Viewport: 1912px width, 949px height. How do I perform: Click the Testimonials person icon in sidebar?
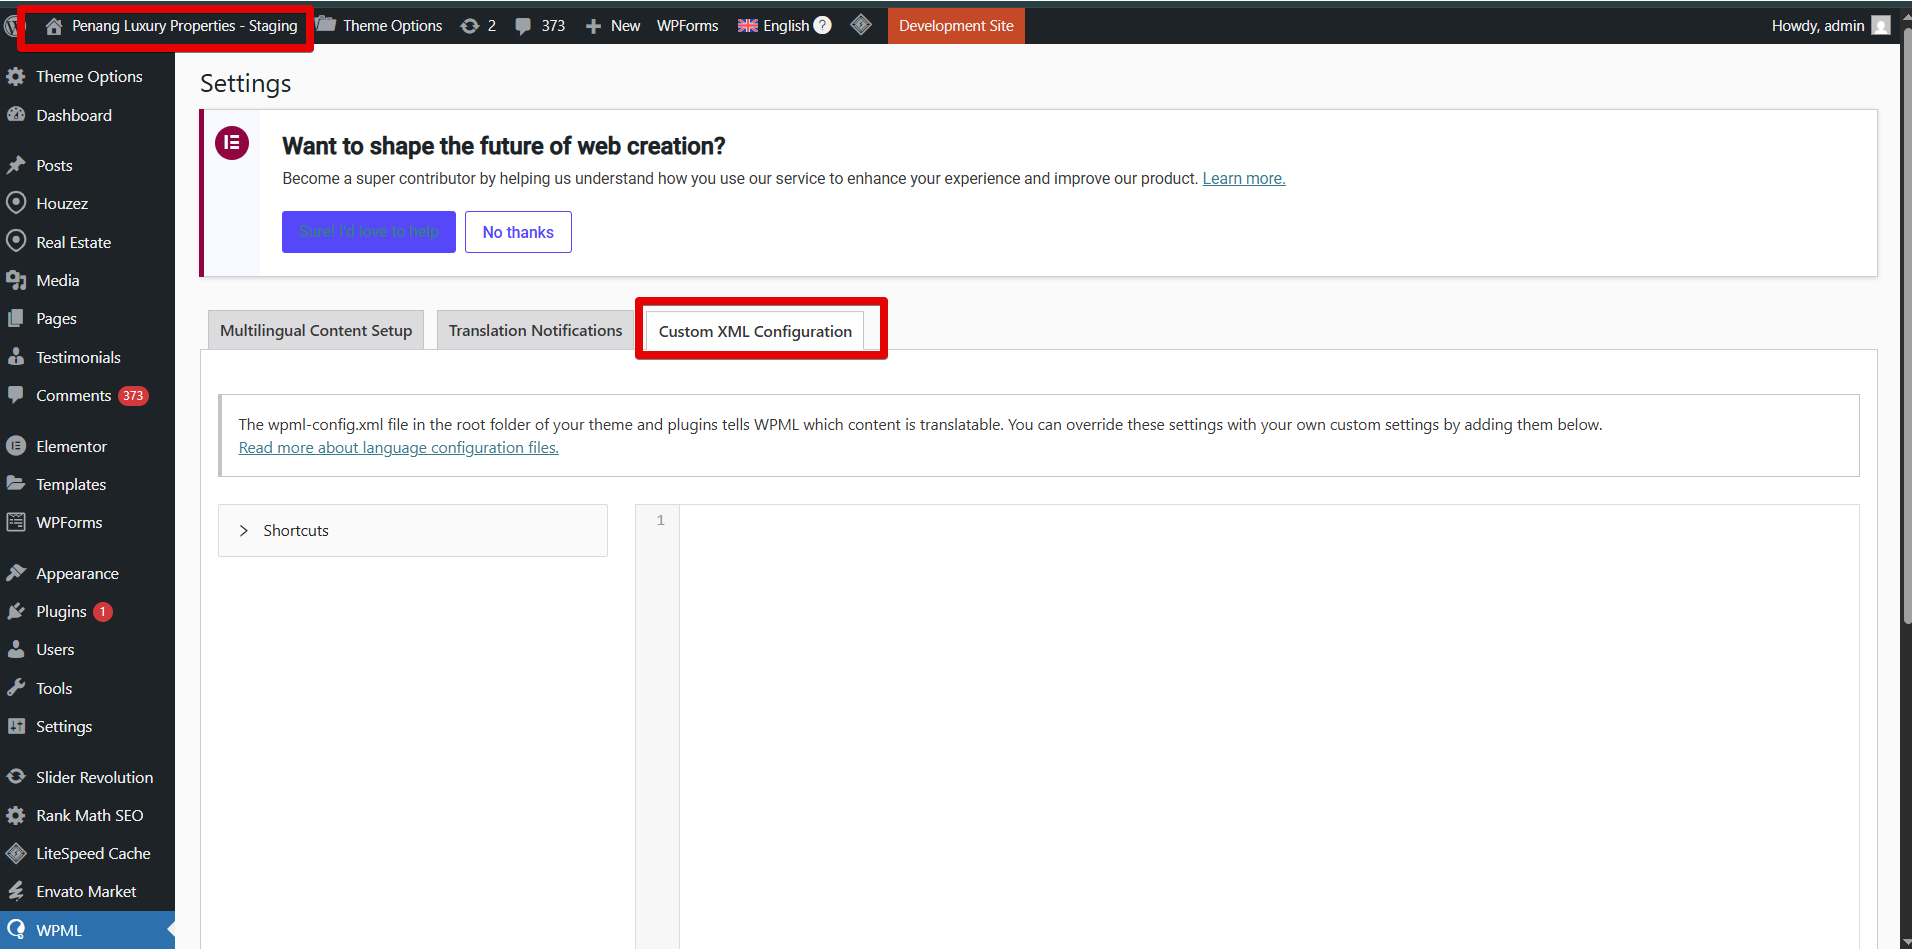click(x=16, y=357)
